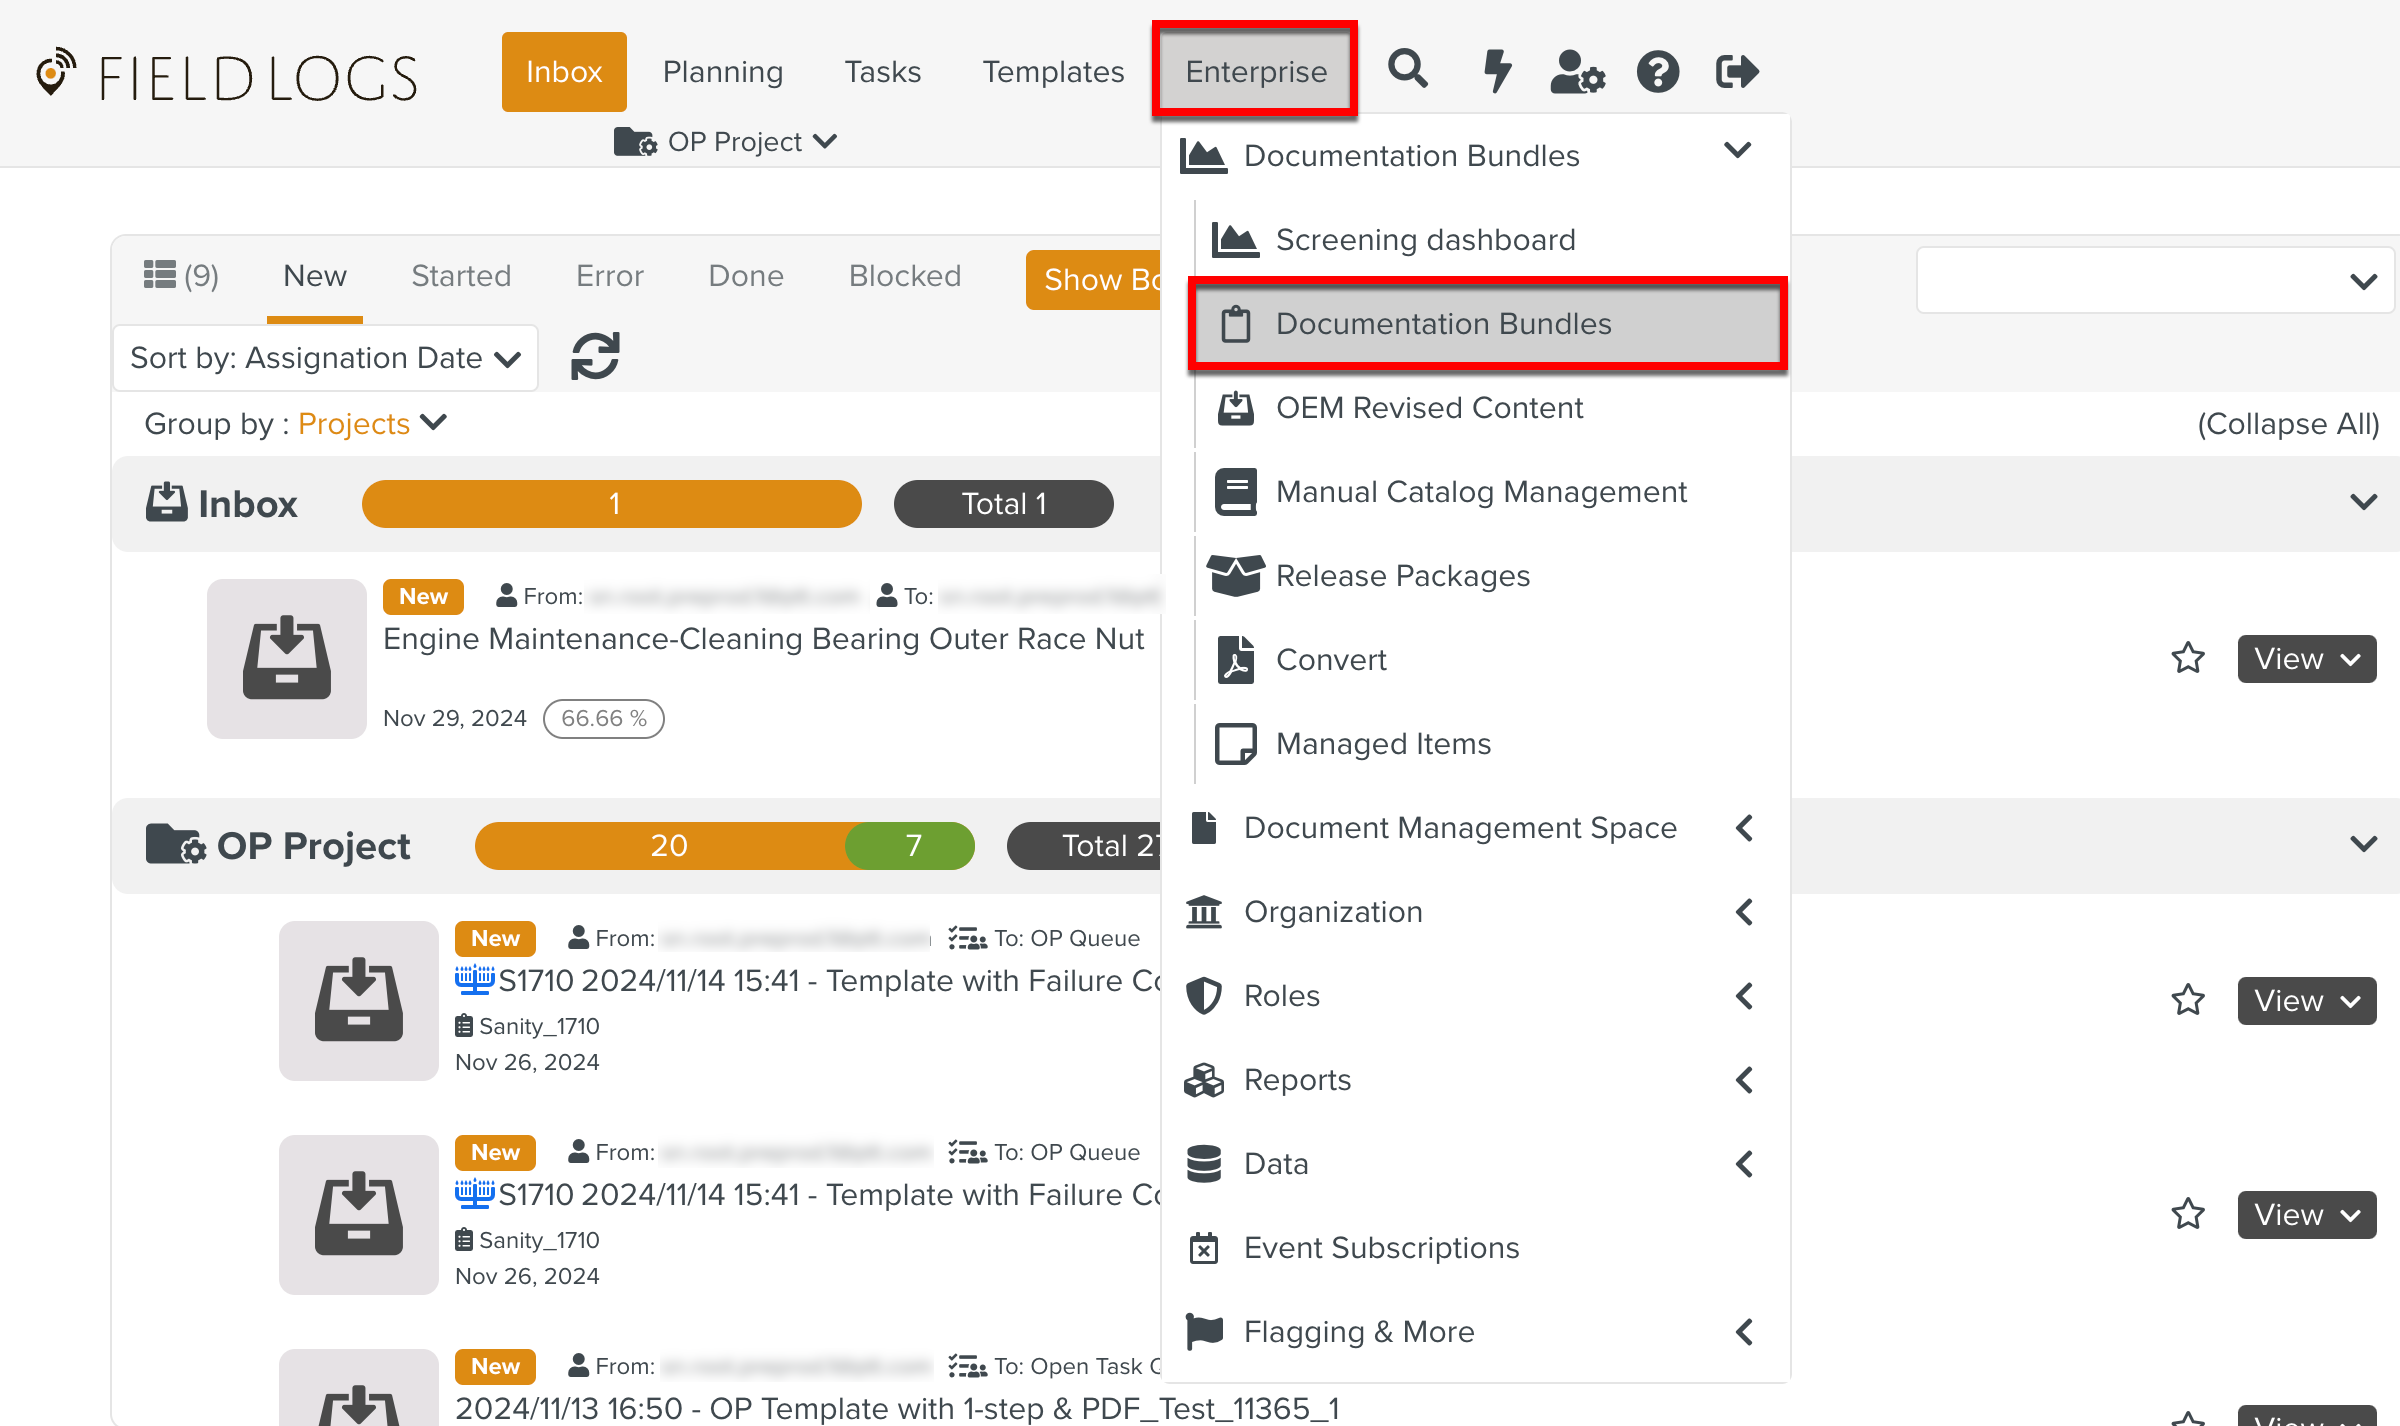This screenshot has height=1426, width=2400.
Task: Star the Engine Maintenance-Cleaning Bearing task
Action: (2188, 658)
